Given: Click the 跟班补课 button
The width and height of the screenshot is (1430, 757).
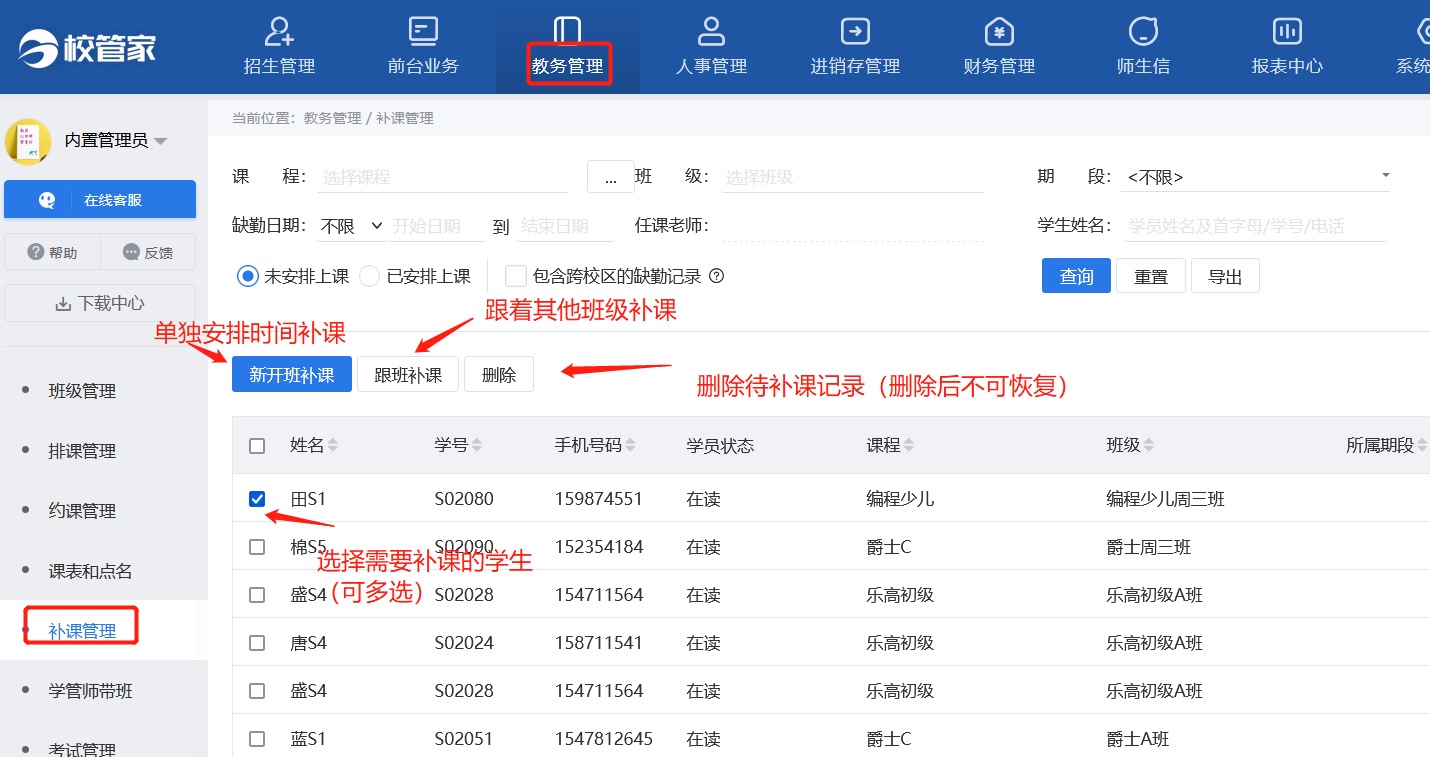Looking at the screenshot, I should click(408, 374).
